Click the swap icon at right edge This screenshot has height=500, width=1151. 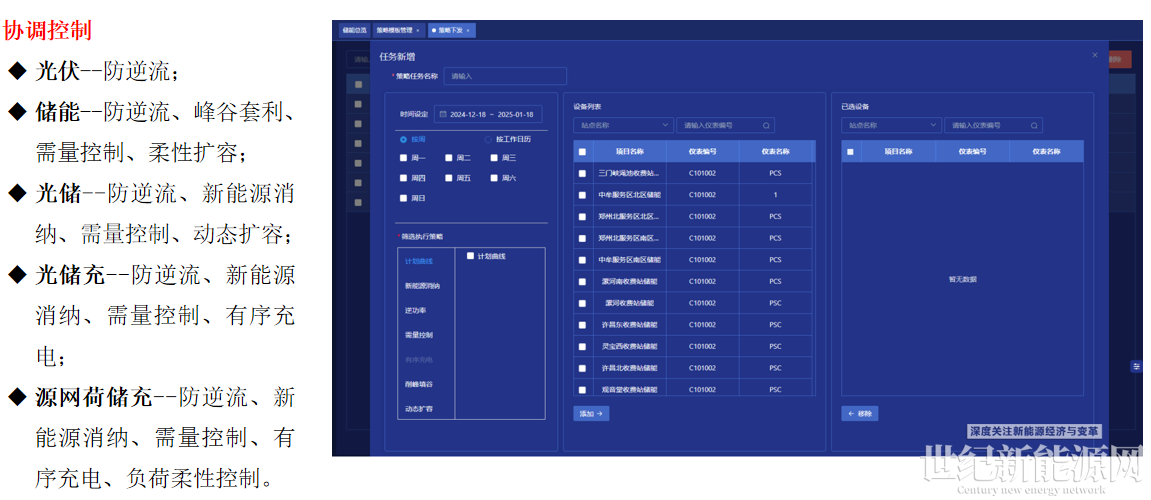[1136, 367]
